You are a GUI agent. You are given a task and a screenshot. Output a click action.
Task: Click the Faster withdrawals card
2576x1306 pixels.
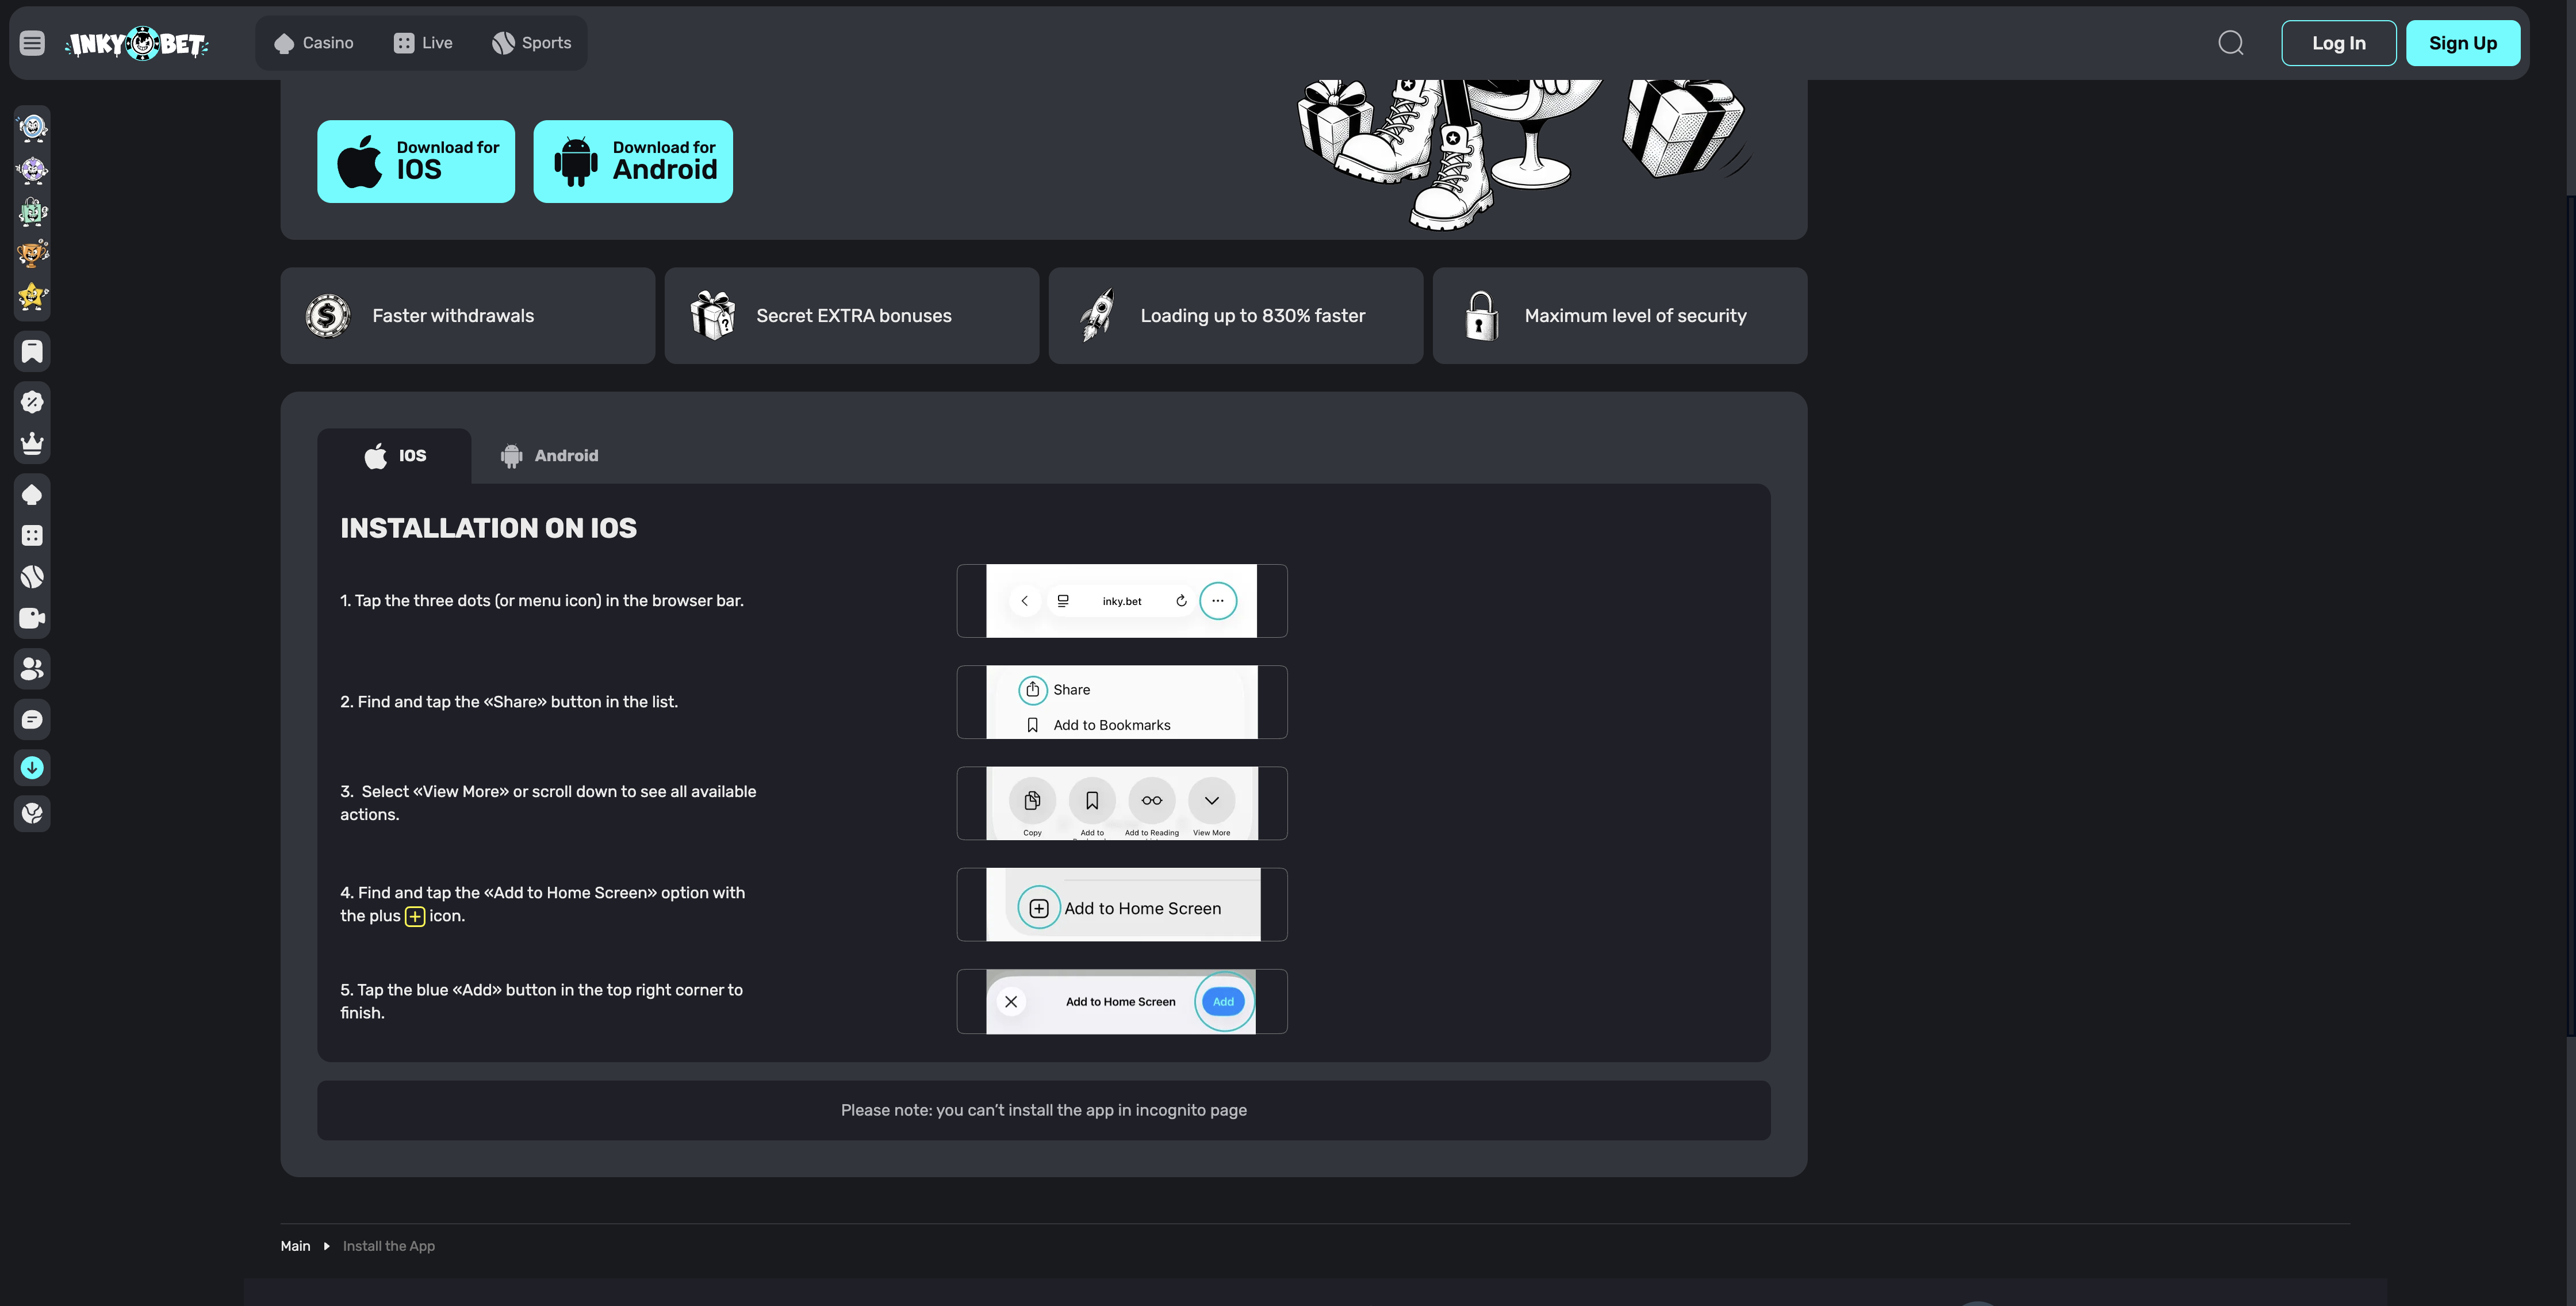click(x=467, y=316)
